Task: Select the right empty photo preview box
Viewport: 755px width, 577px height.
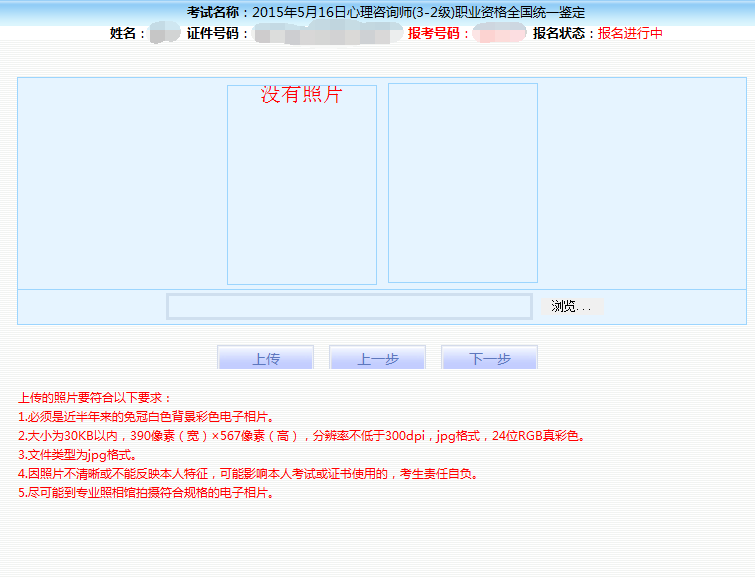Action: (x=462, y=183)
